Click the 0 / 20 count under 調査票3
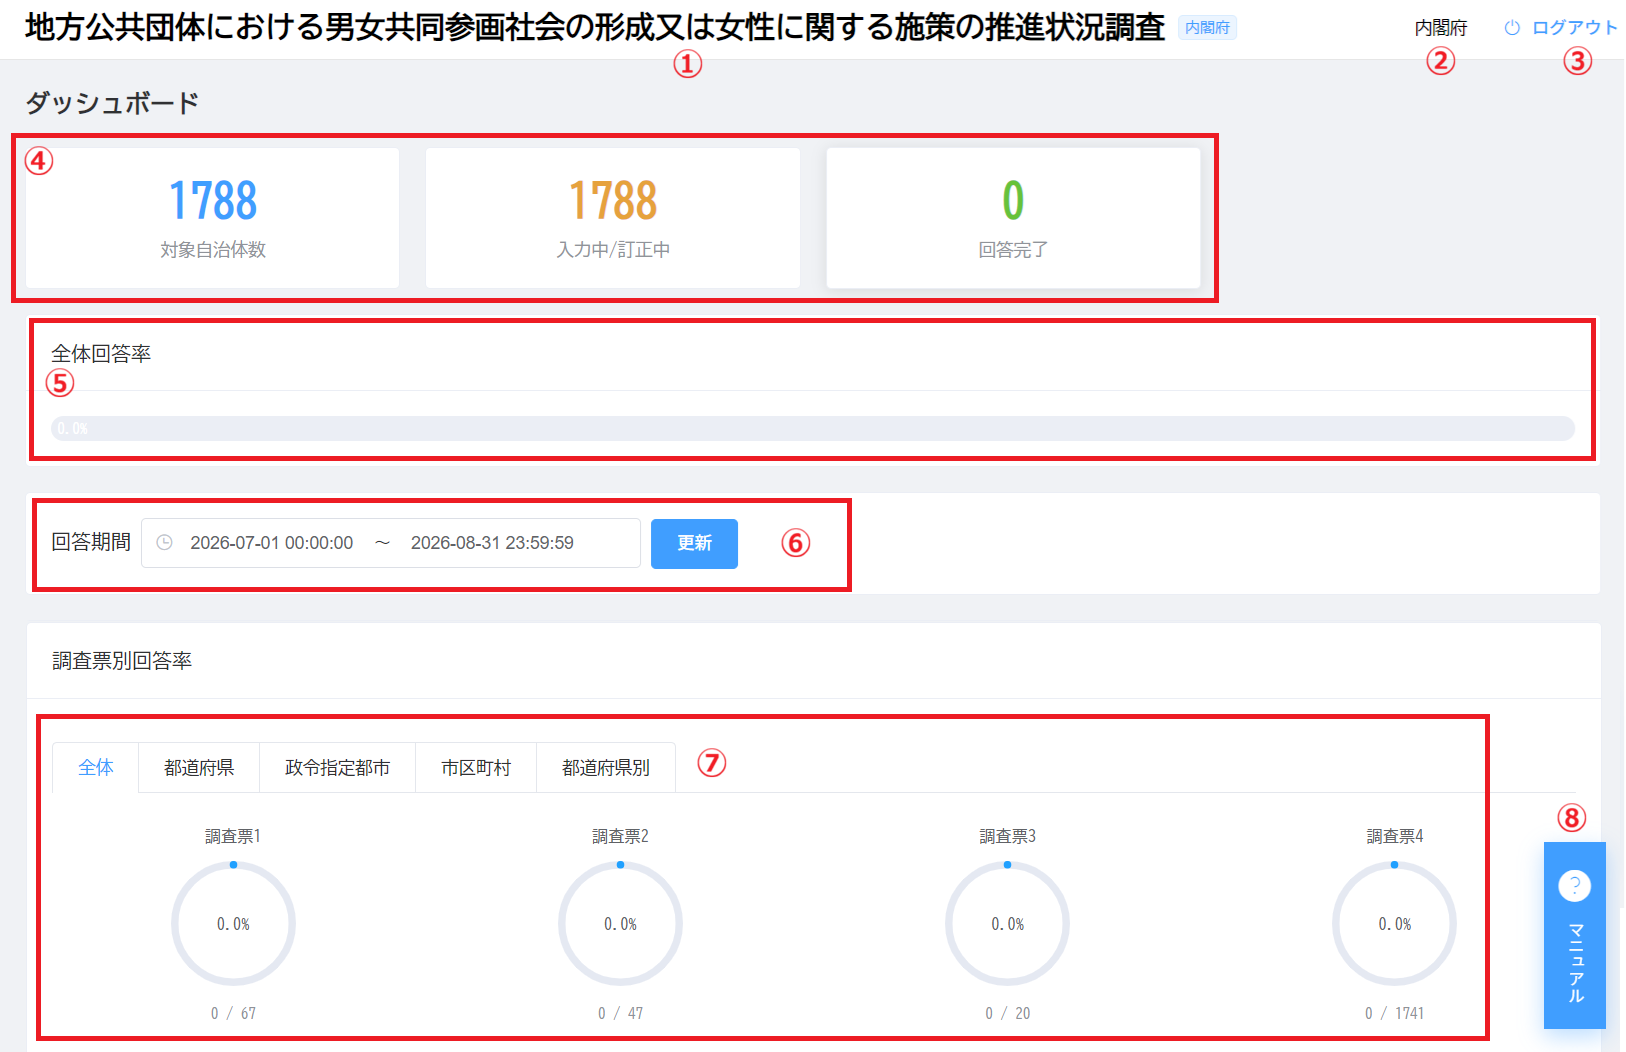This screenshot has width=1626, height=1052. tap(1007, 1013)
